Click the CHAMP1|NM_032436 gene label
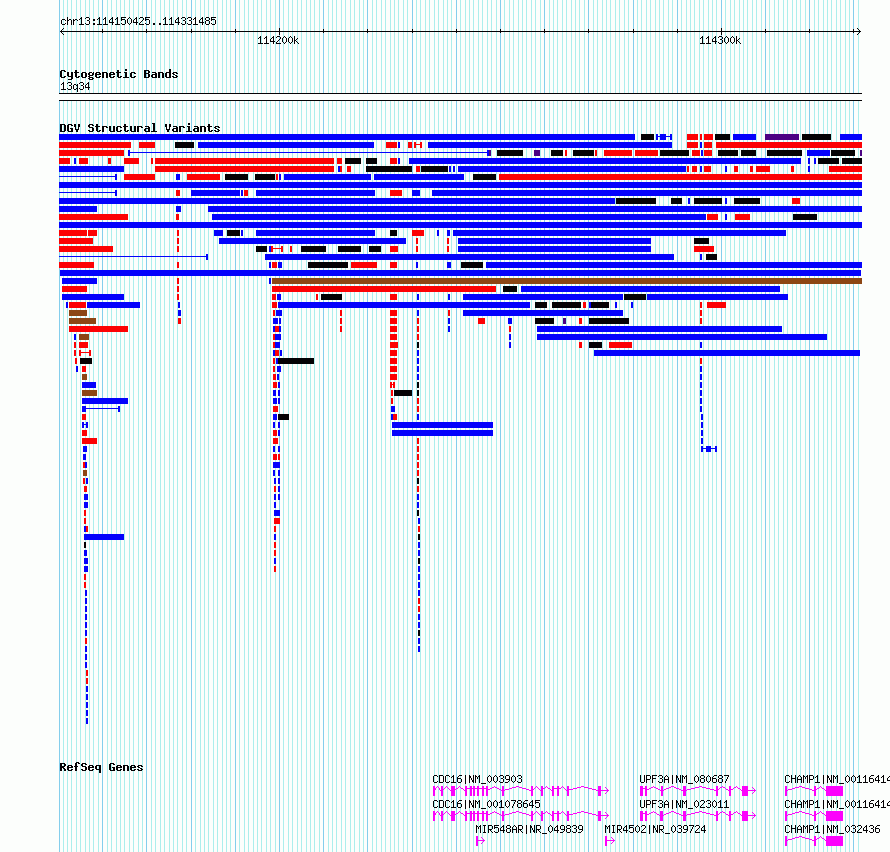 [x=832, y=829]
